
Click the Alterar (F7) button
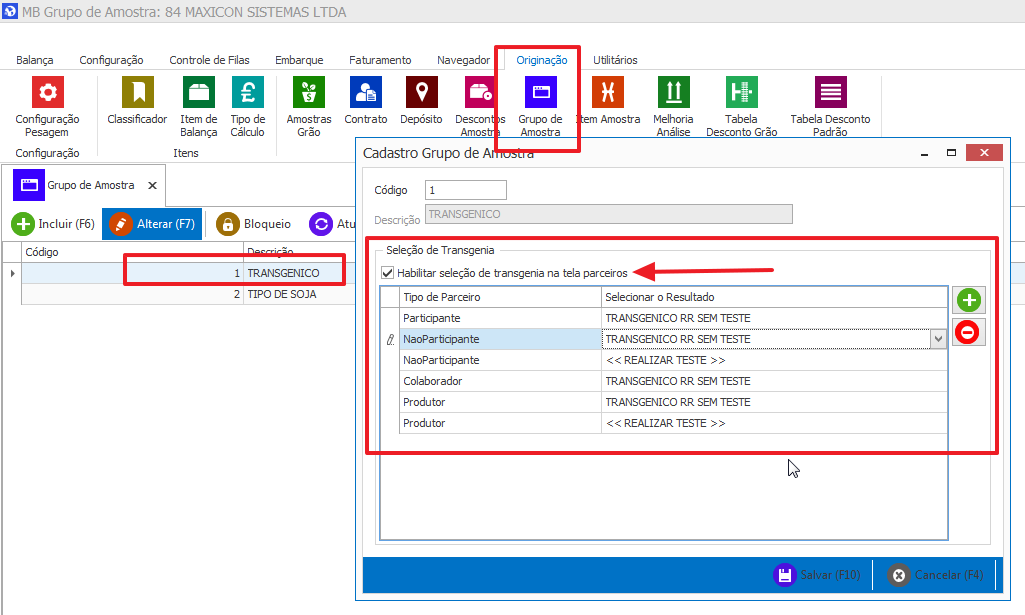pos(152,224)
